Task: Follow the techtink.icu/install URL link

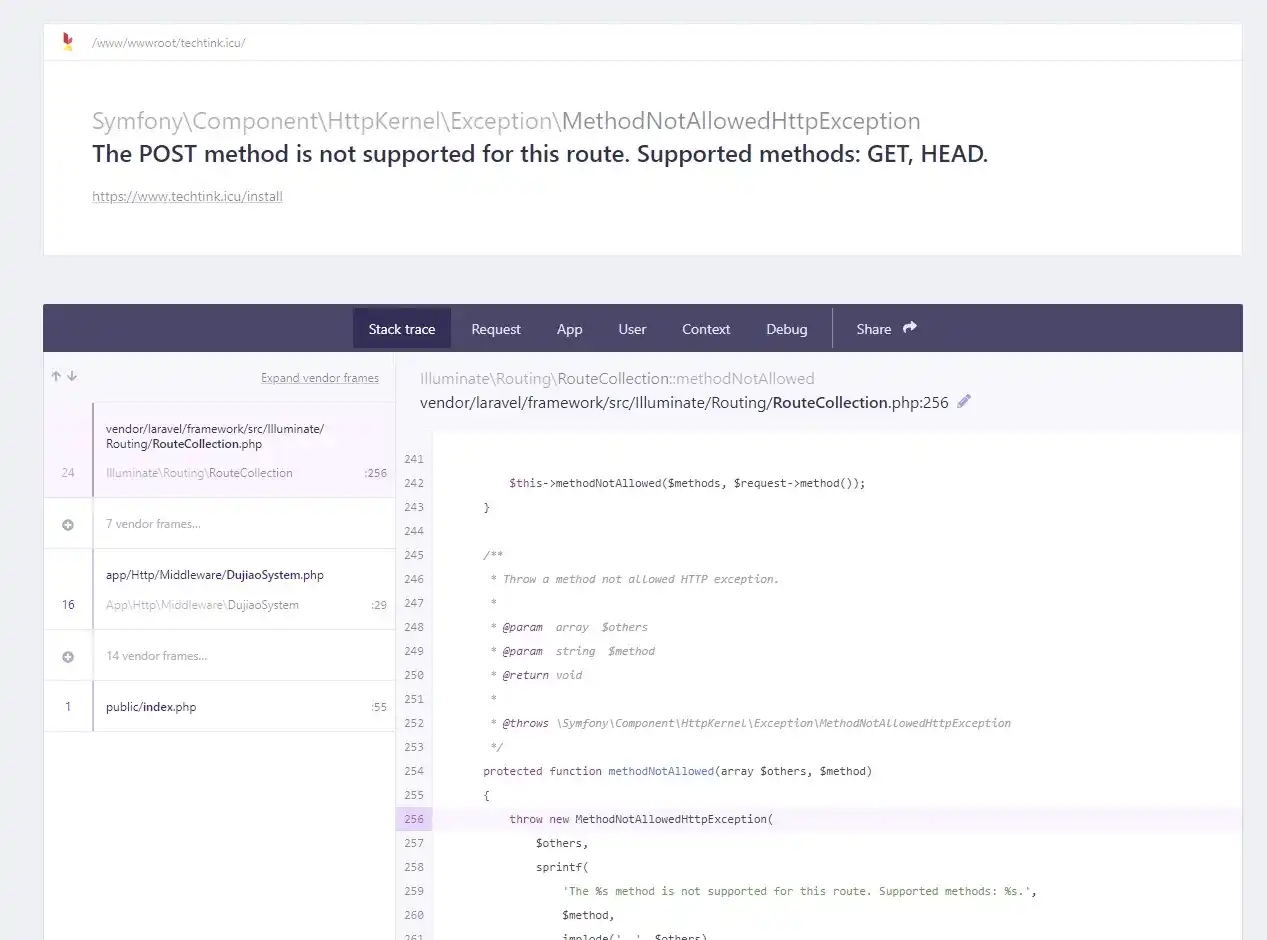Action: coord(187,197)
